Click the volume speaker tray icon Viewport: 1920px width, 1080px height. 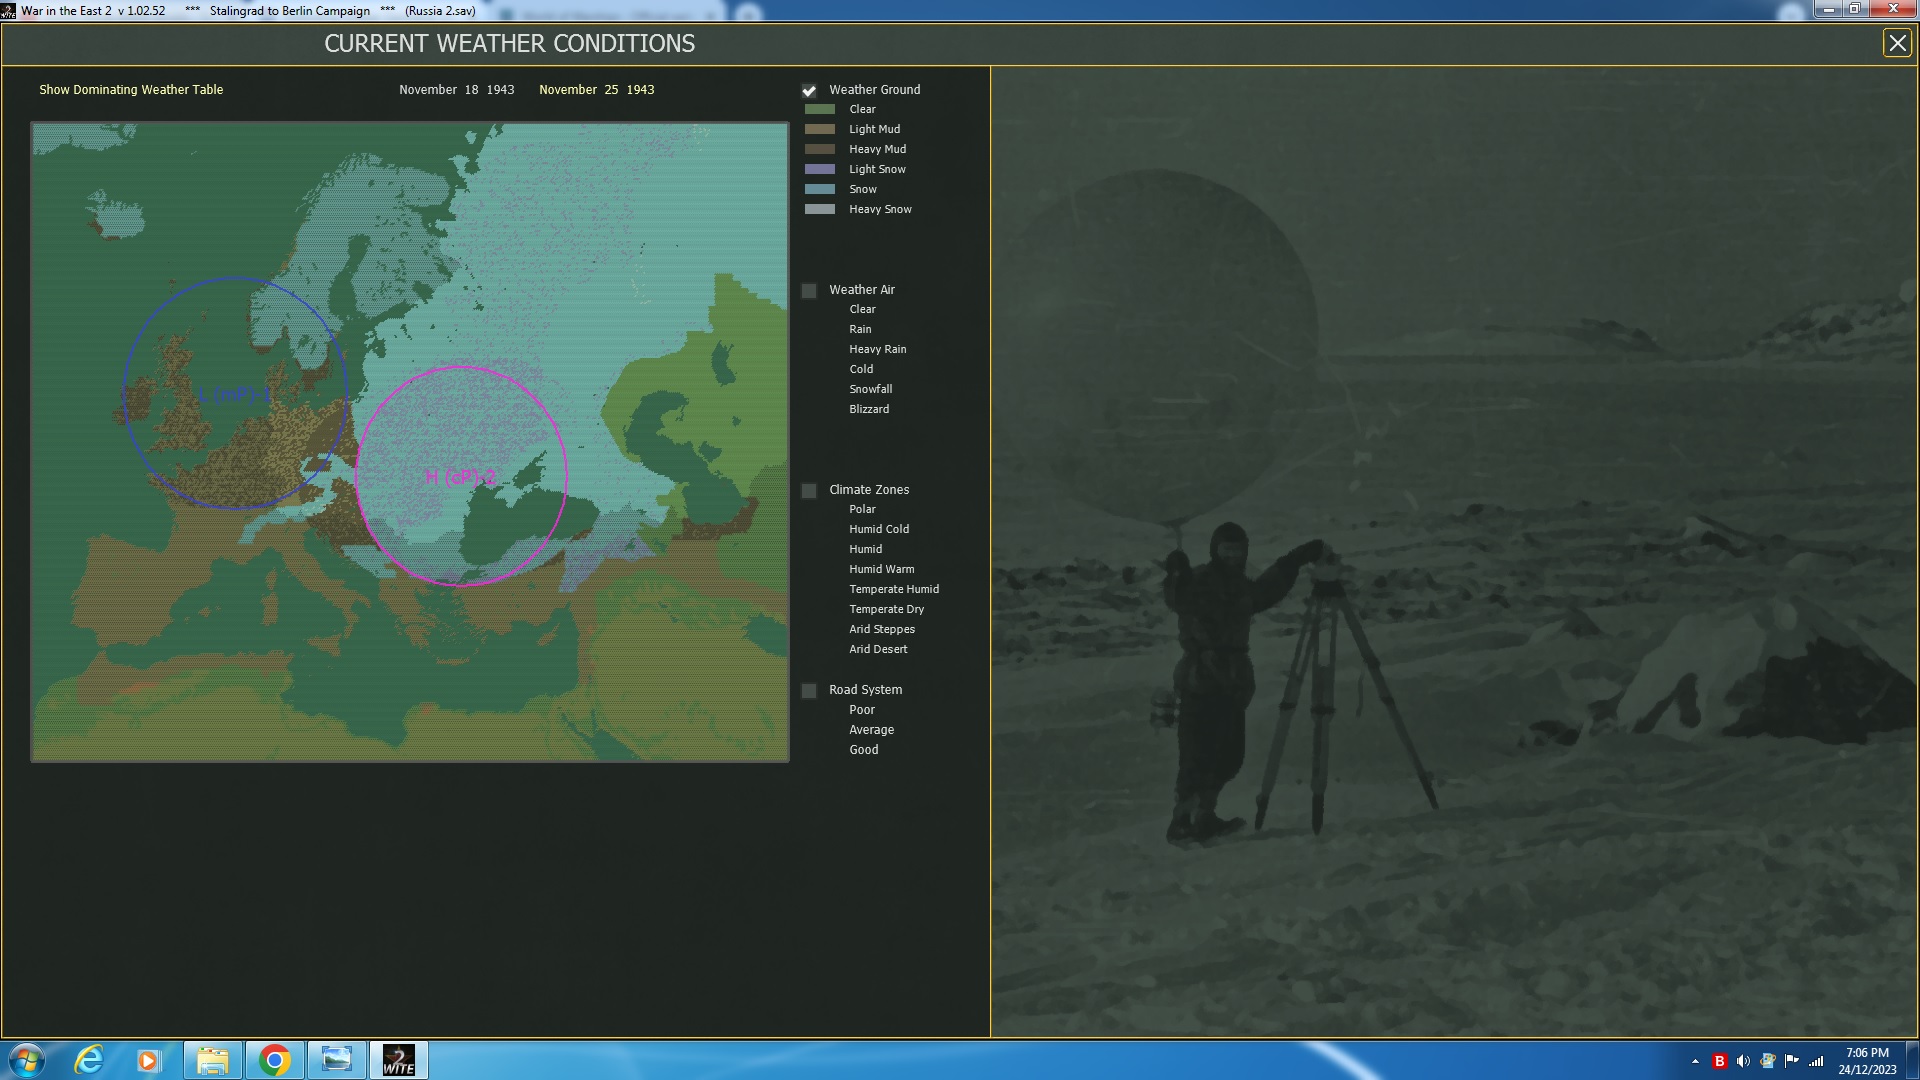[x=1743, y=1061]
